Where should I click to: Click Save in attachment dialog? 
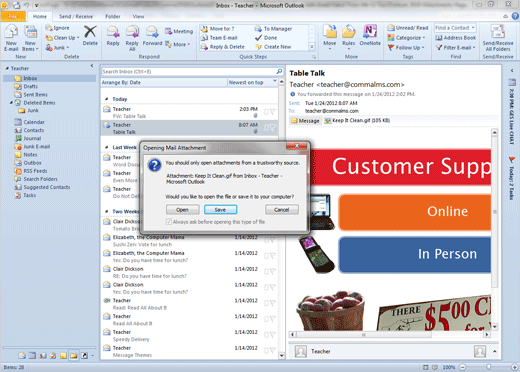220,210
